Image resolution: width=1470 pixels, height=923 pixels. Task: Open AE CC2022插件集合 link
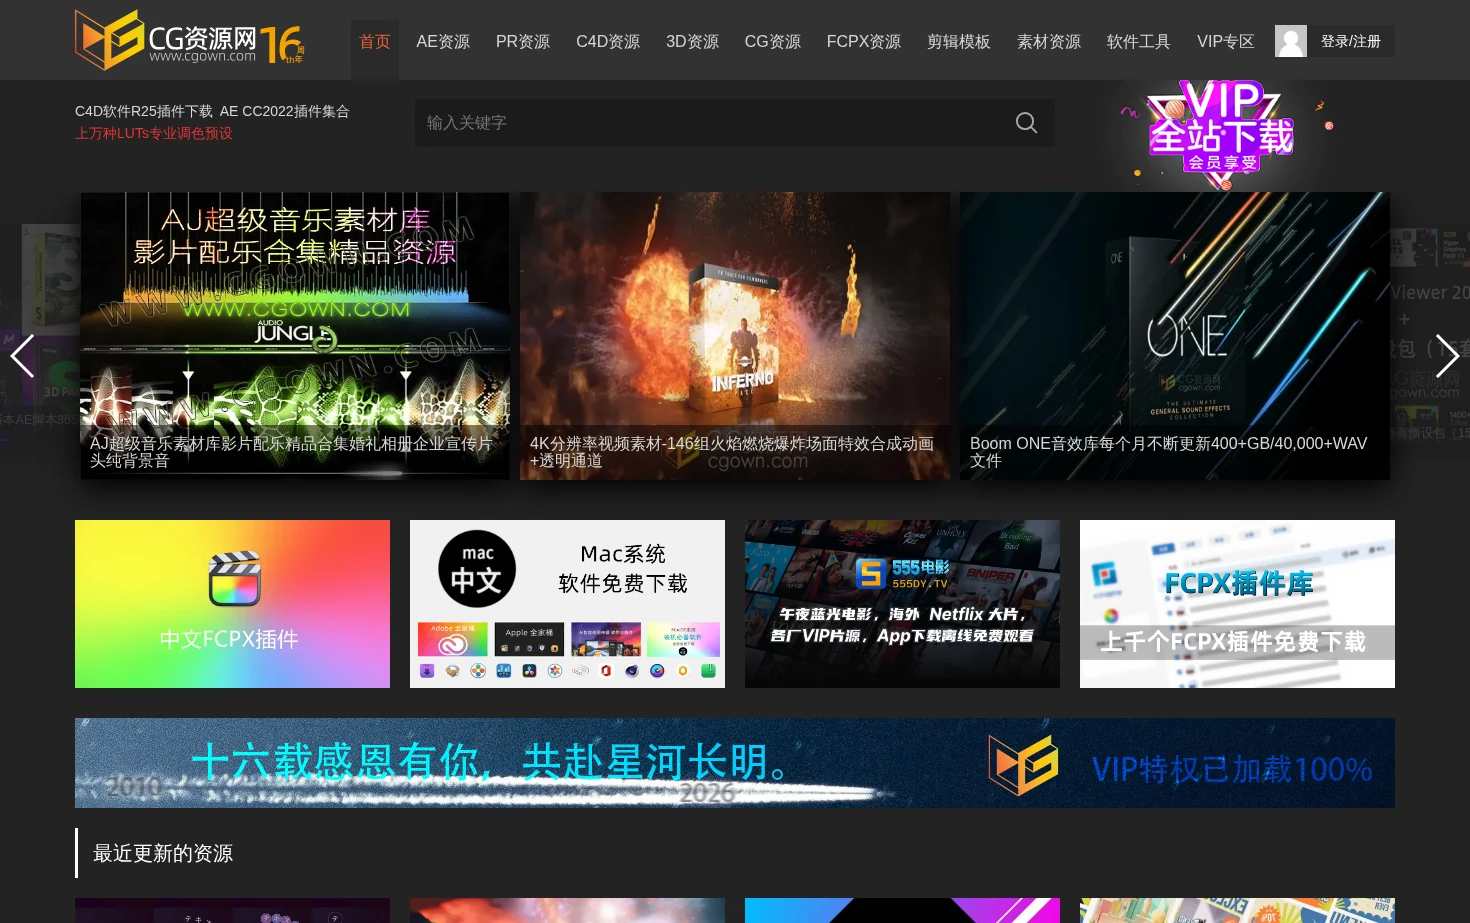pyautogui.click(x=285, y=111)
